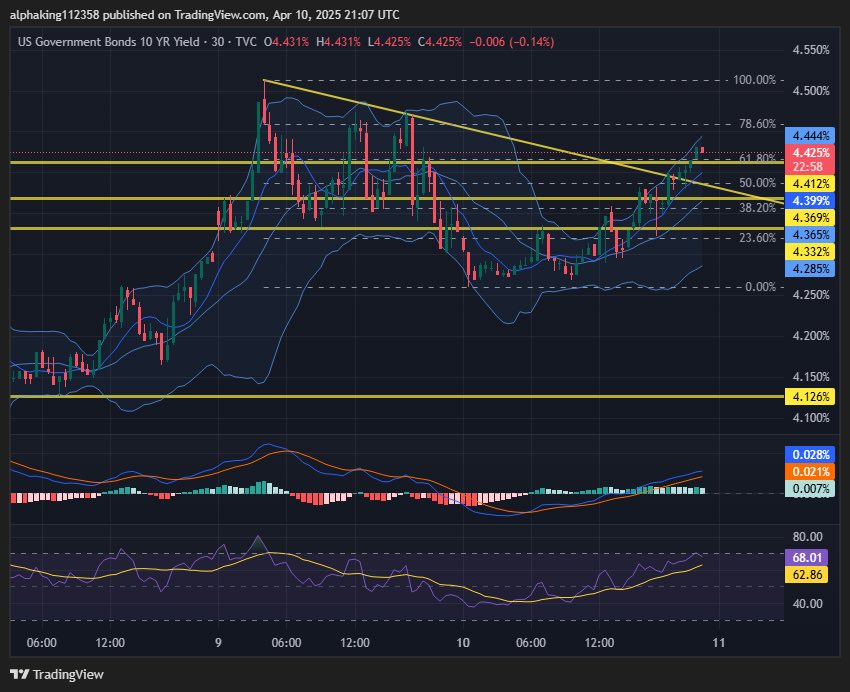The width and height of the screenshot is (850, 692).
Task: Click the RSI average value label 62.86
Action: [806, 574]
